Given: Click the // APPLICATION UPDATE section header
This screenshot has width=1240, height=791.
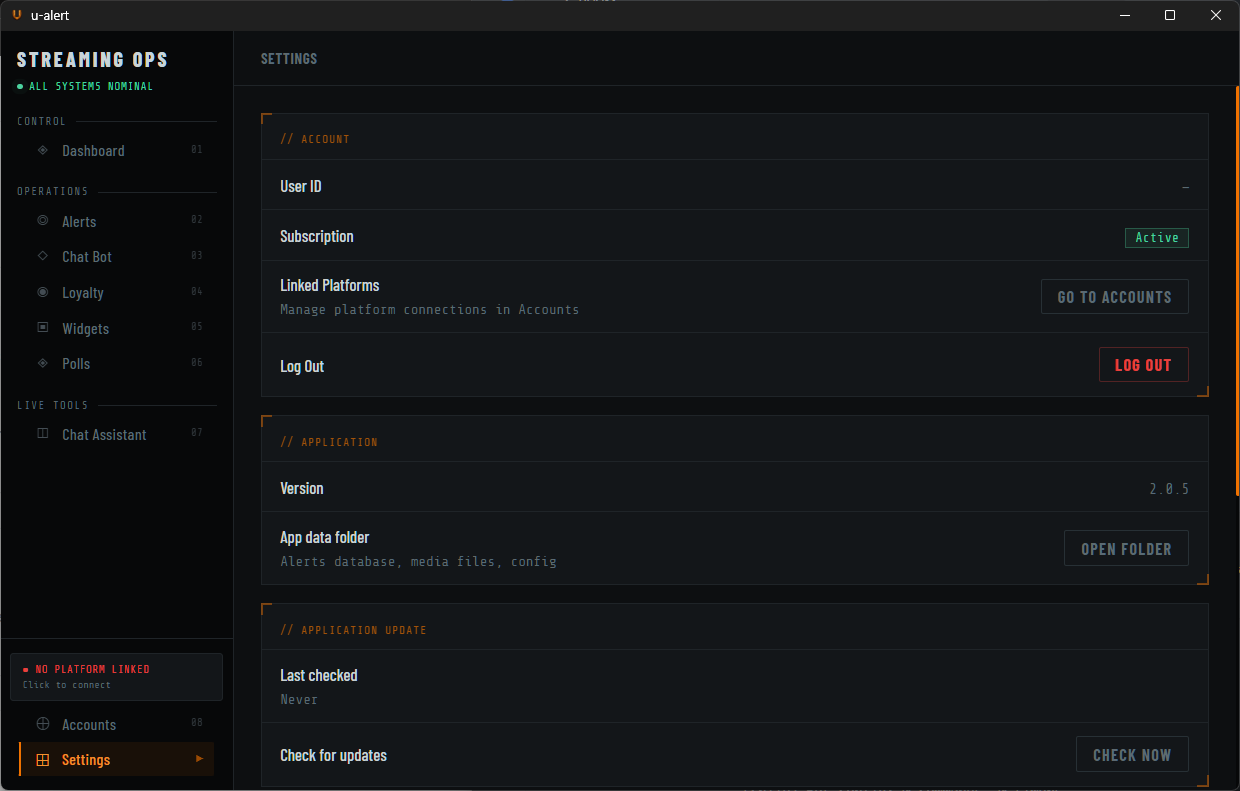Looking at the screenshot, I should click(353, 631).
